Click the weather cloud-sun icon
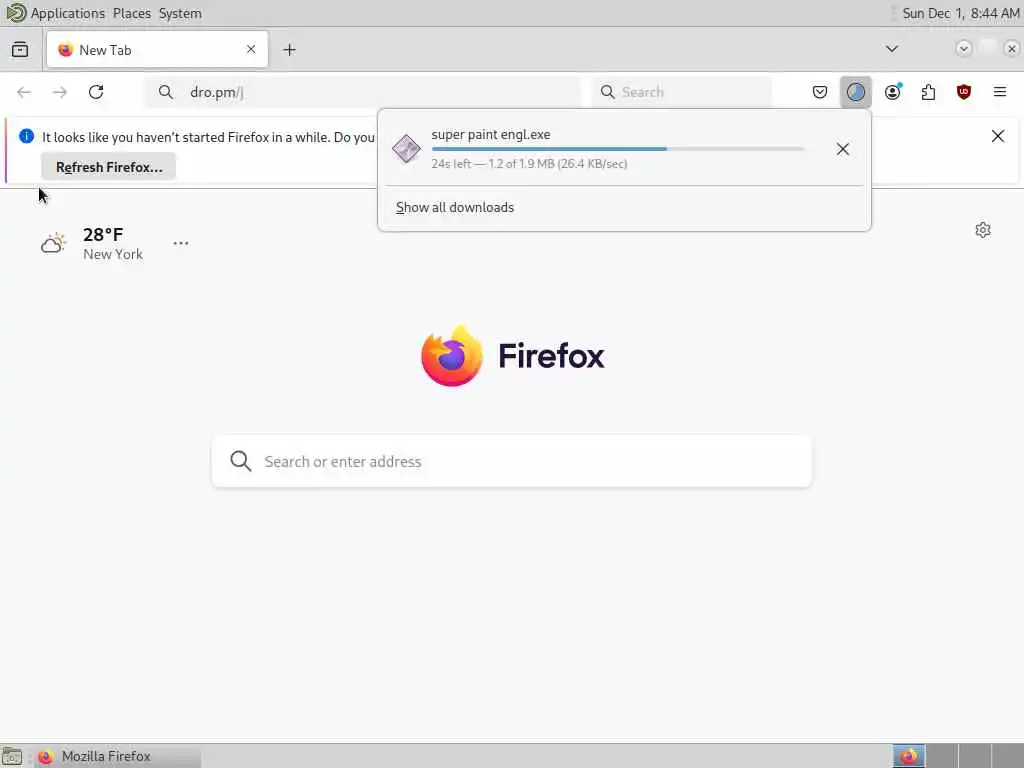Image resolution: width=1024 pixels, height=768 pixels. tap(54, 243)
